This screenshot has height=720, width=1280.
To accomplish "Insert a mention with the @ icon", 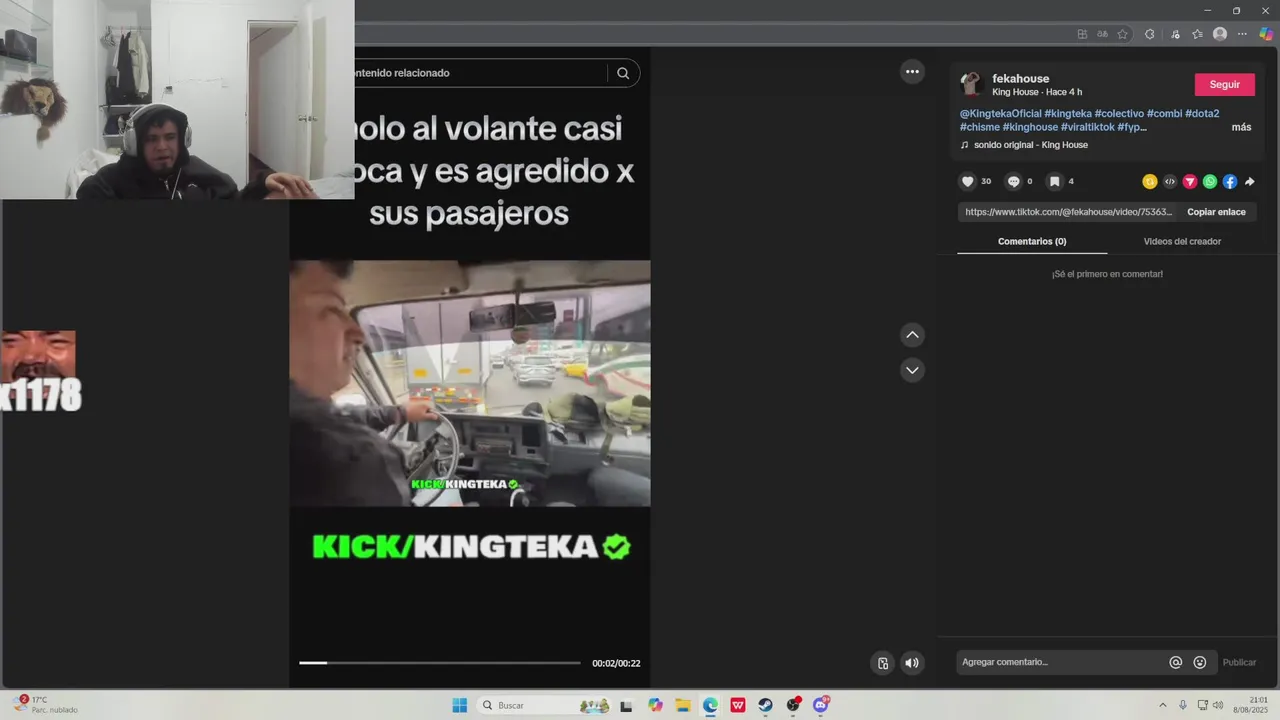I will [x=1176, y=662].
